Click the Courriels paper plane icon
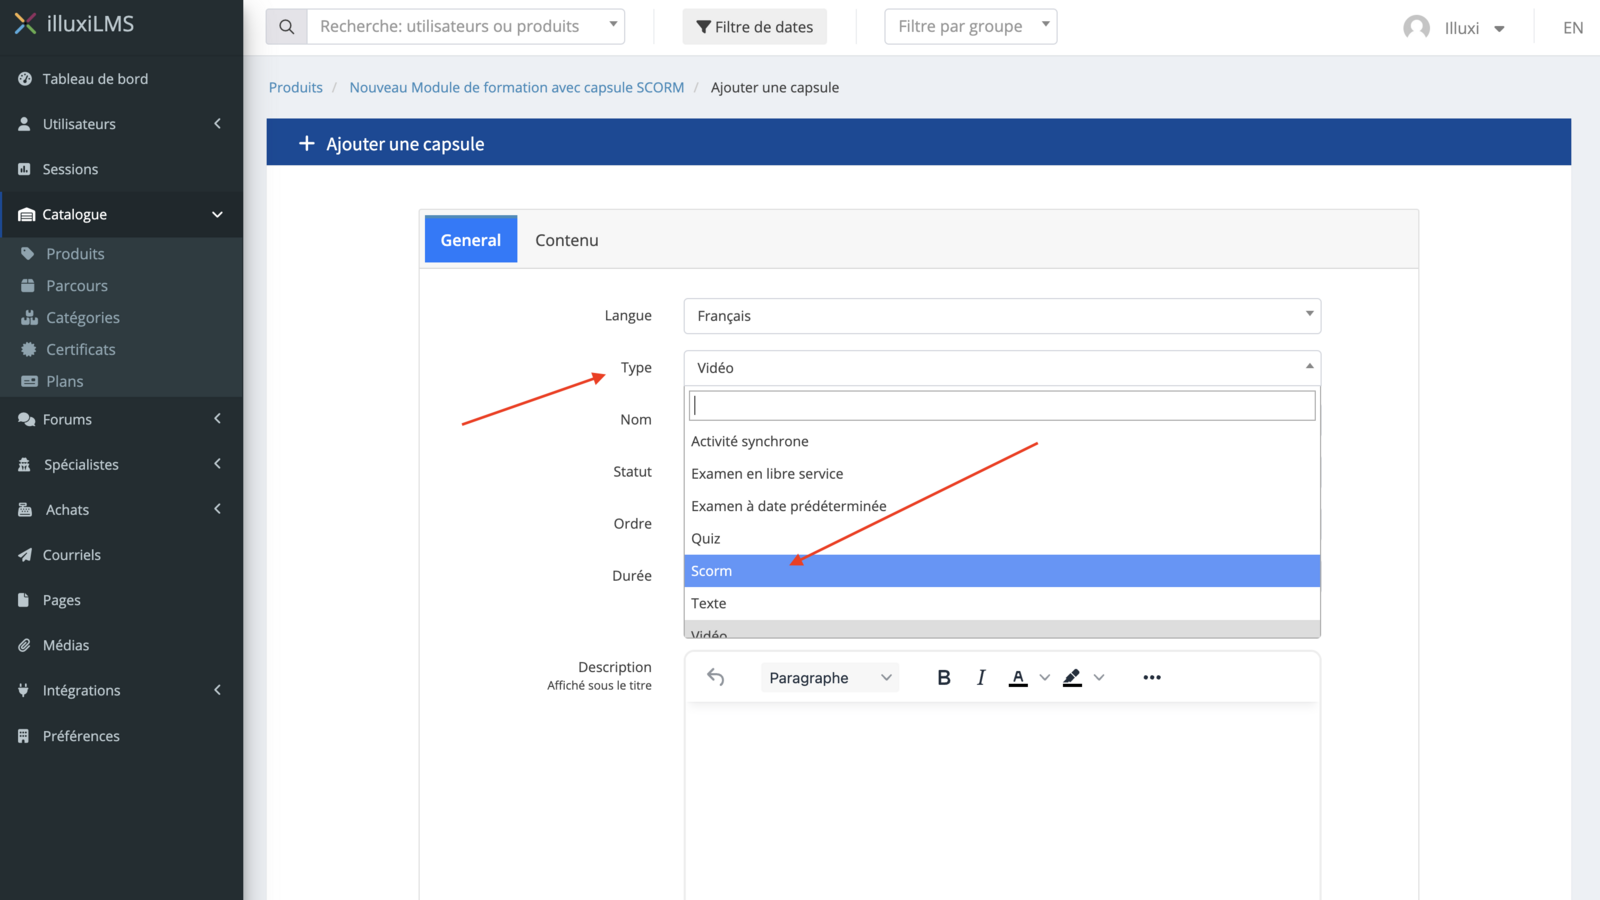Image resolution: width=1600 pixels, height=900 pixels. 24,555
